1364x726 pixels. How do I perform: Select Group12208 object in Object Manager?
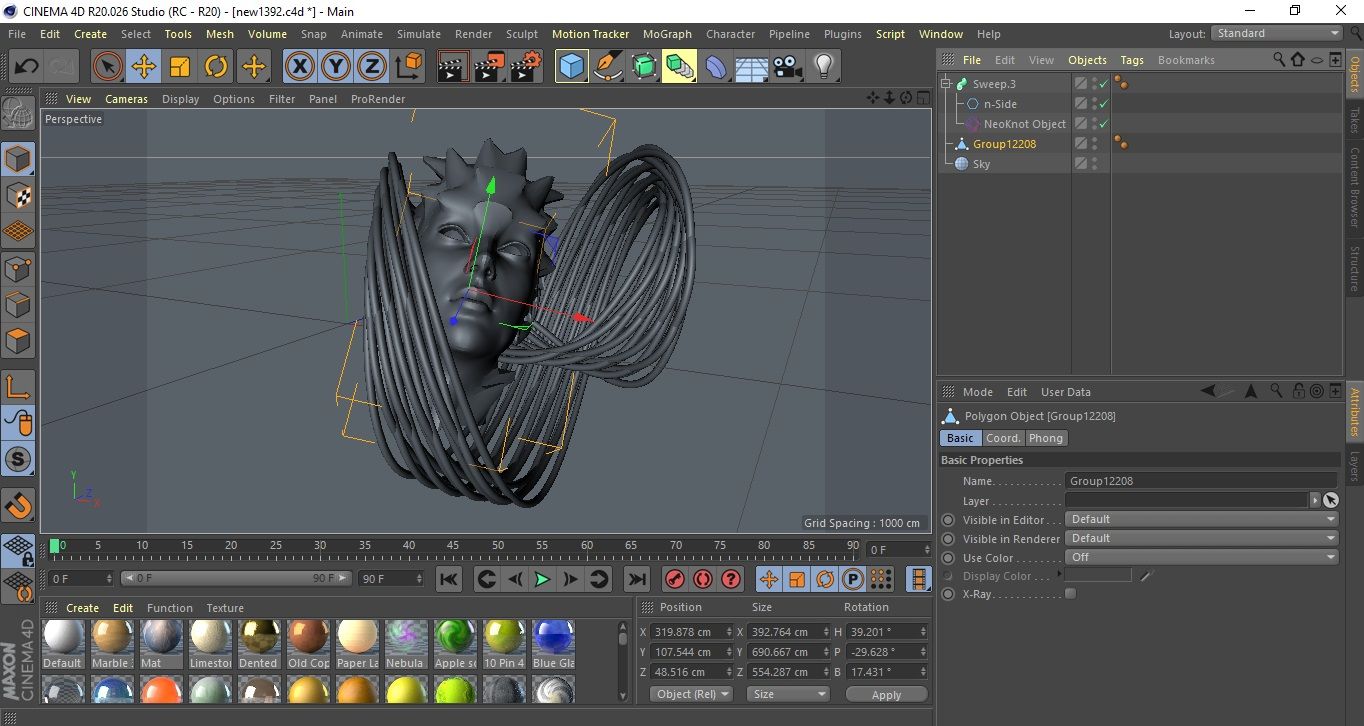(1004, 144)
